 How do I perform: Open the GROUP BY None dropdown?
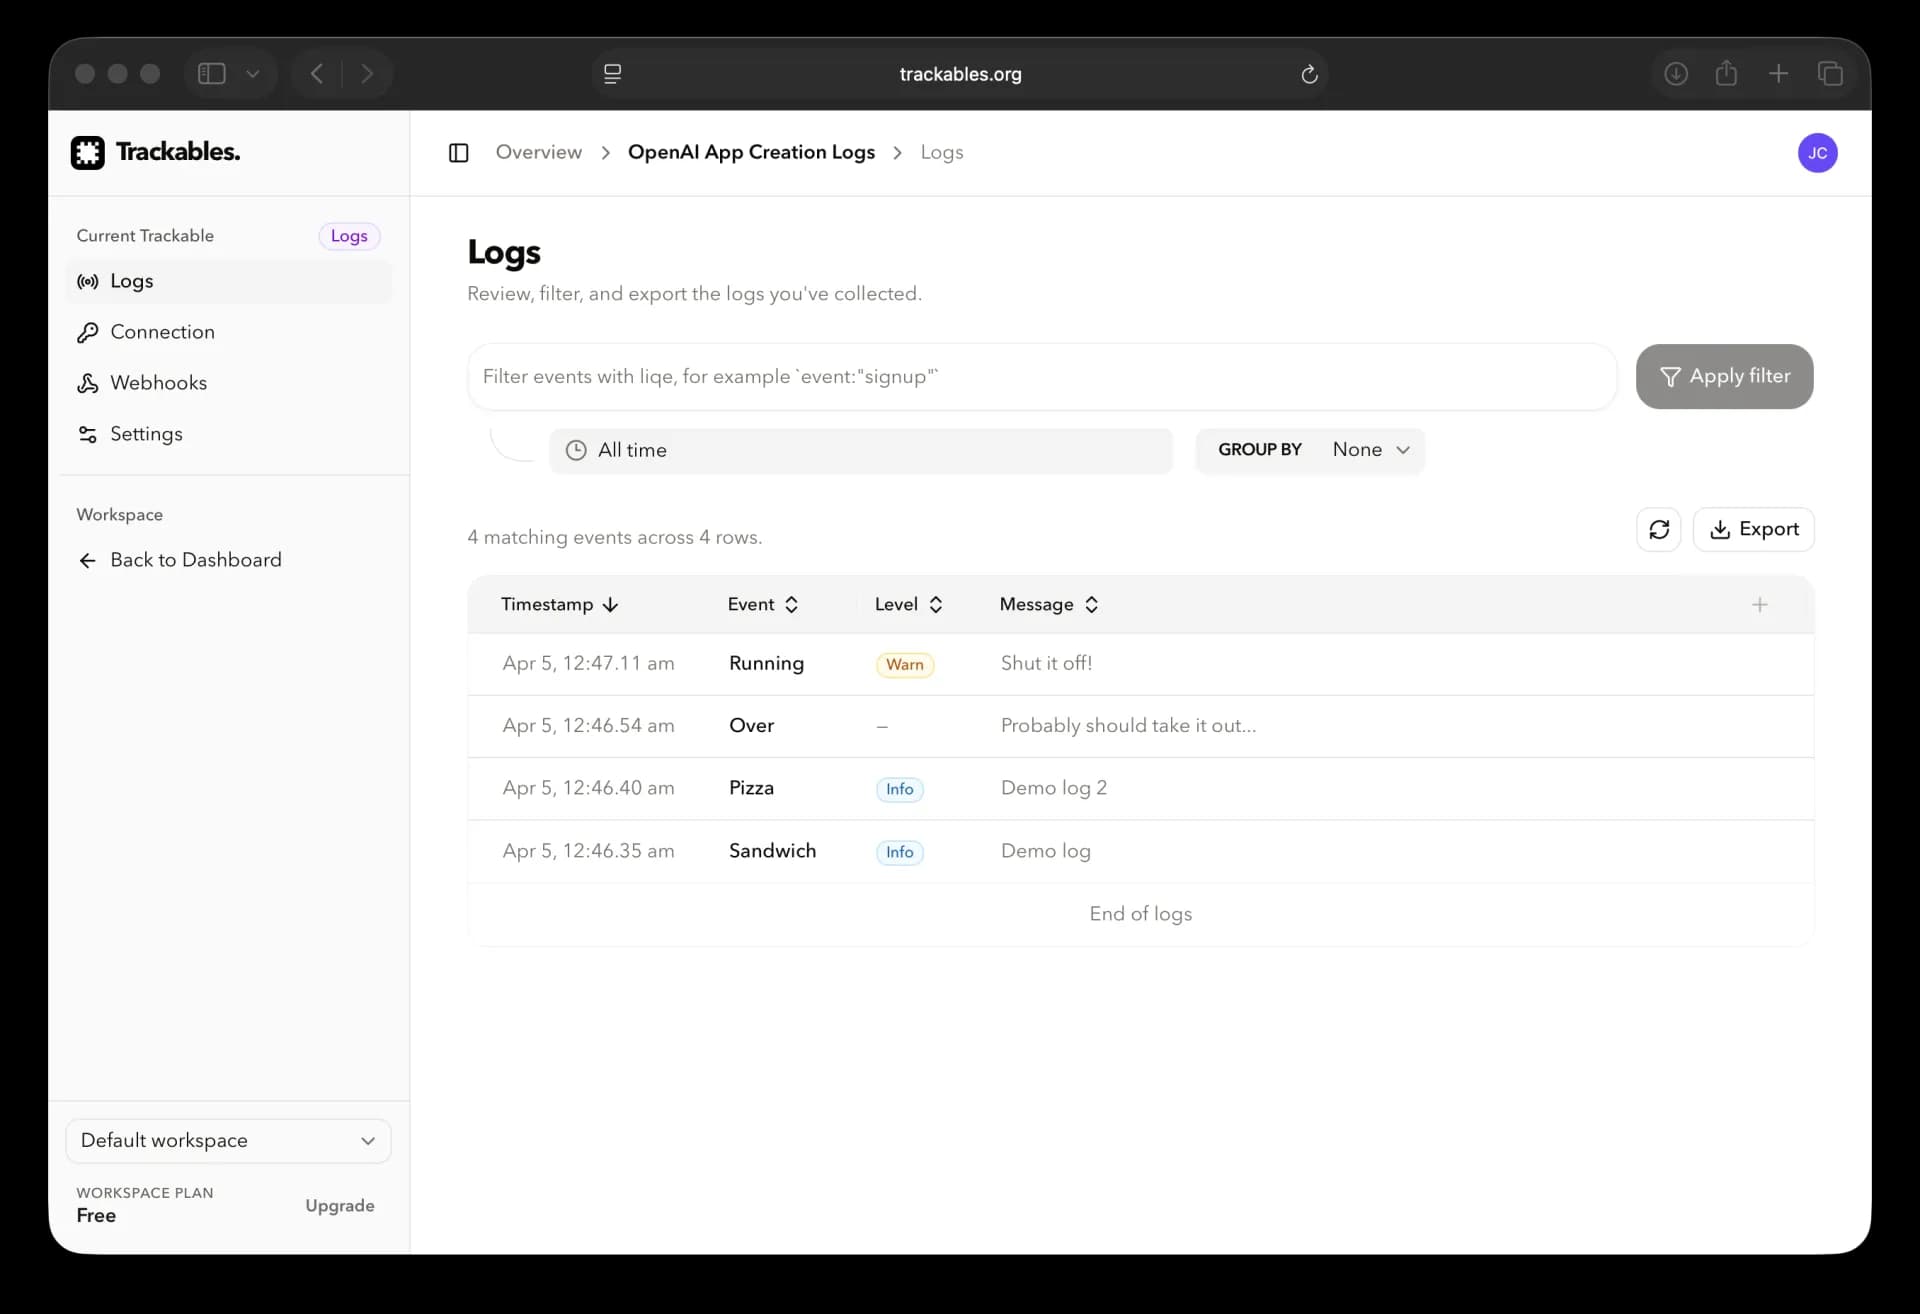point(1370,450)
